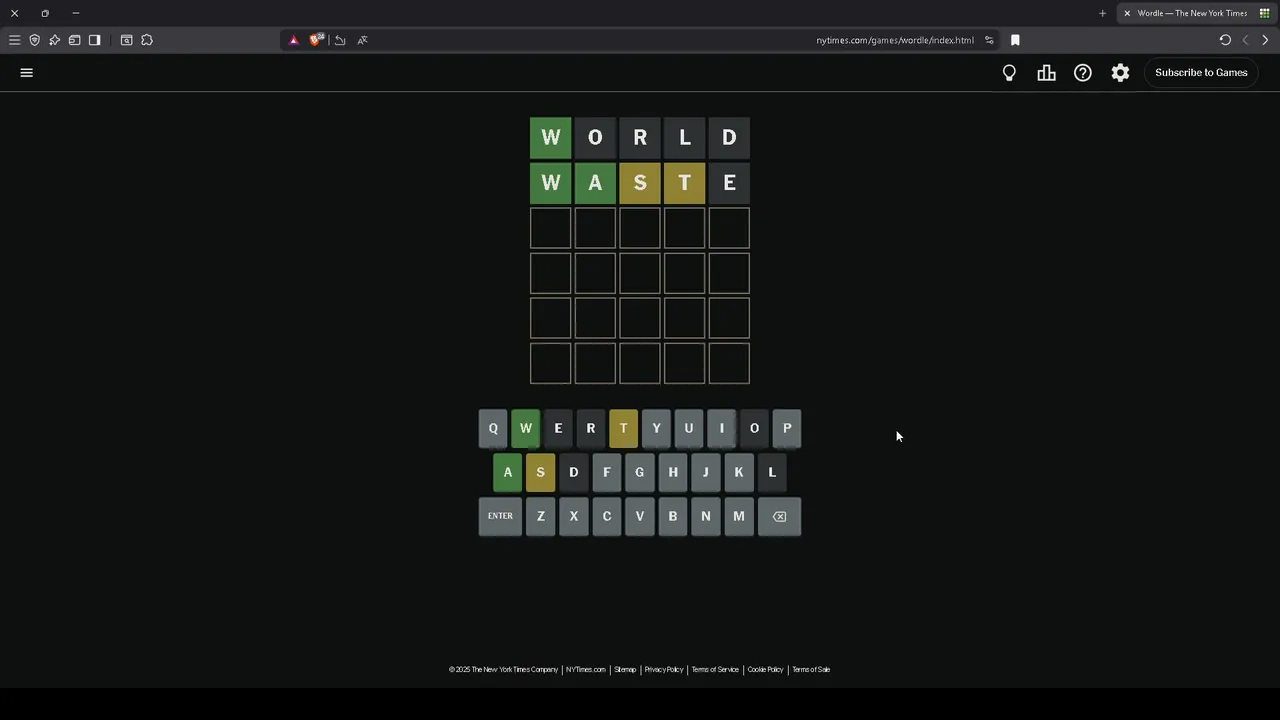Tap the J key
The width and height of the screenshot is (1280, 720).
tap(706, 472)
